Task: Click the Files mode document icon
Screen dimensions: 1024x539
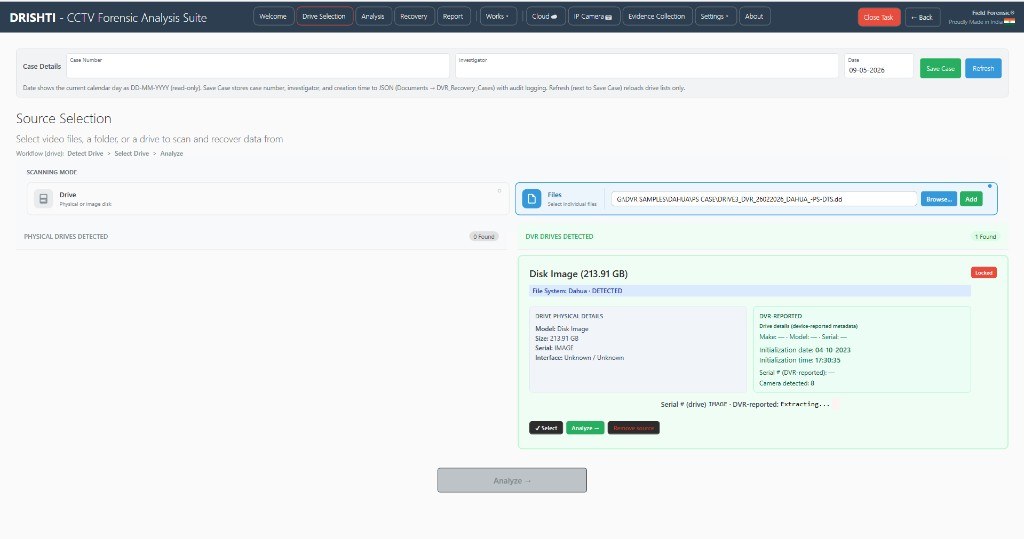Action: [532, 199]
